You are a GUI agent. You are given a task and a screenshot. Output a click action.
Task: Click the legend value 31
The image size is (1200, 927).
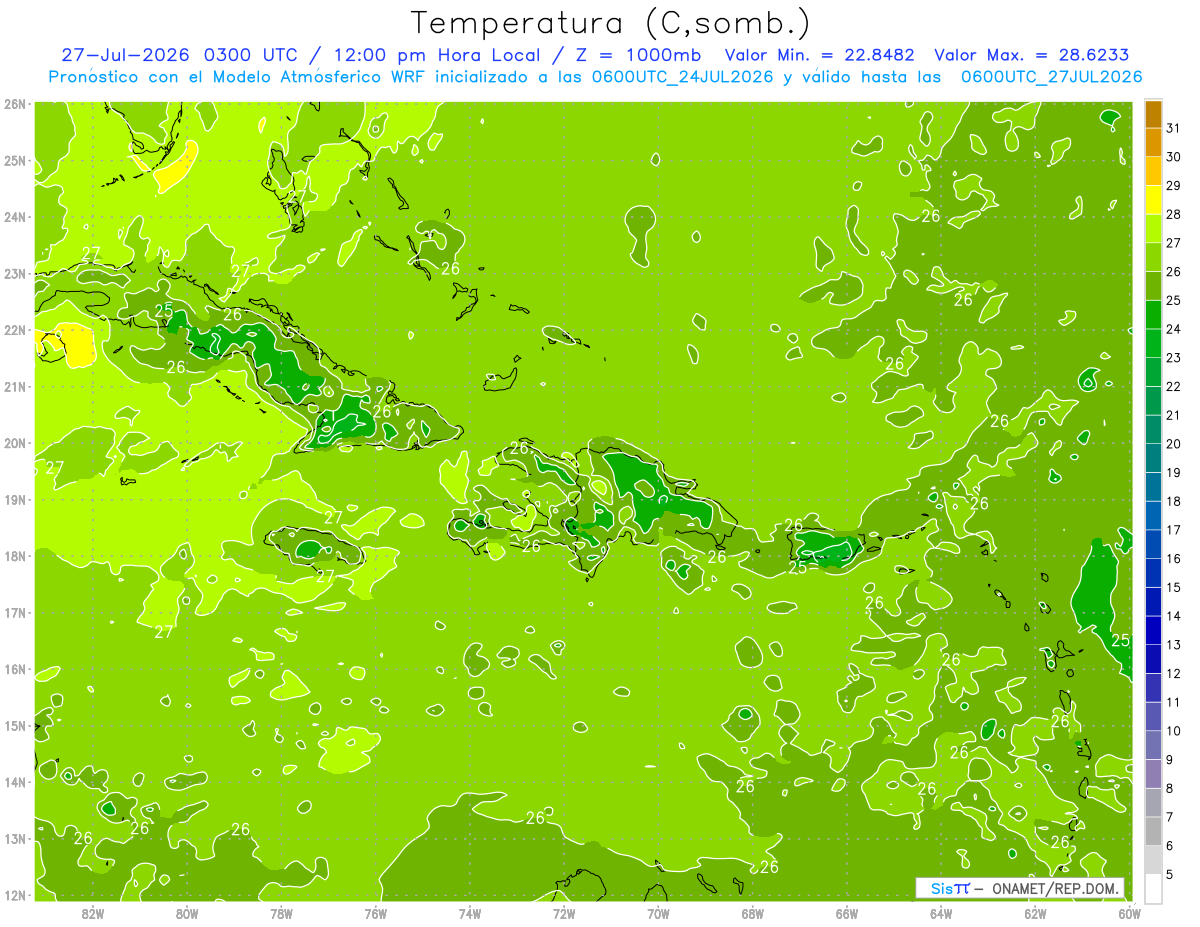click(1174, 128)
